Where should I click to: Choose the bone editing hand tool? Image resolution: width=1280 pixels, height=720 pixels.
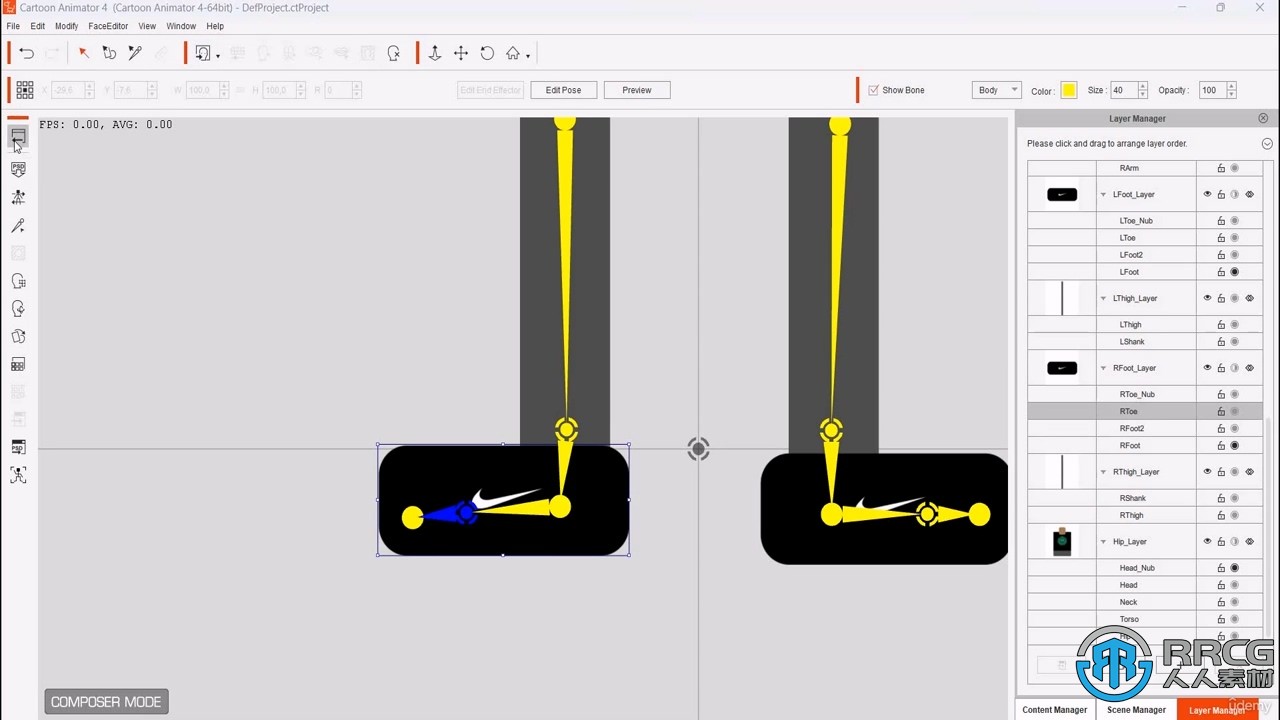coord(110,53)
